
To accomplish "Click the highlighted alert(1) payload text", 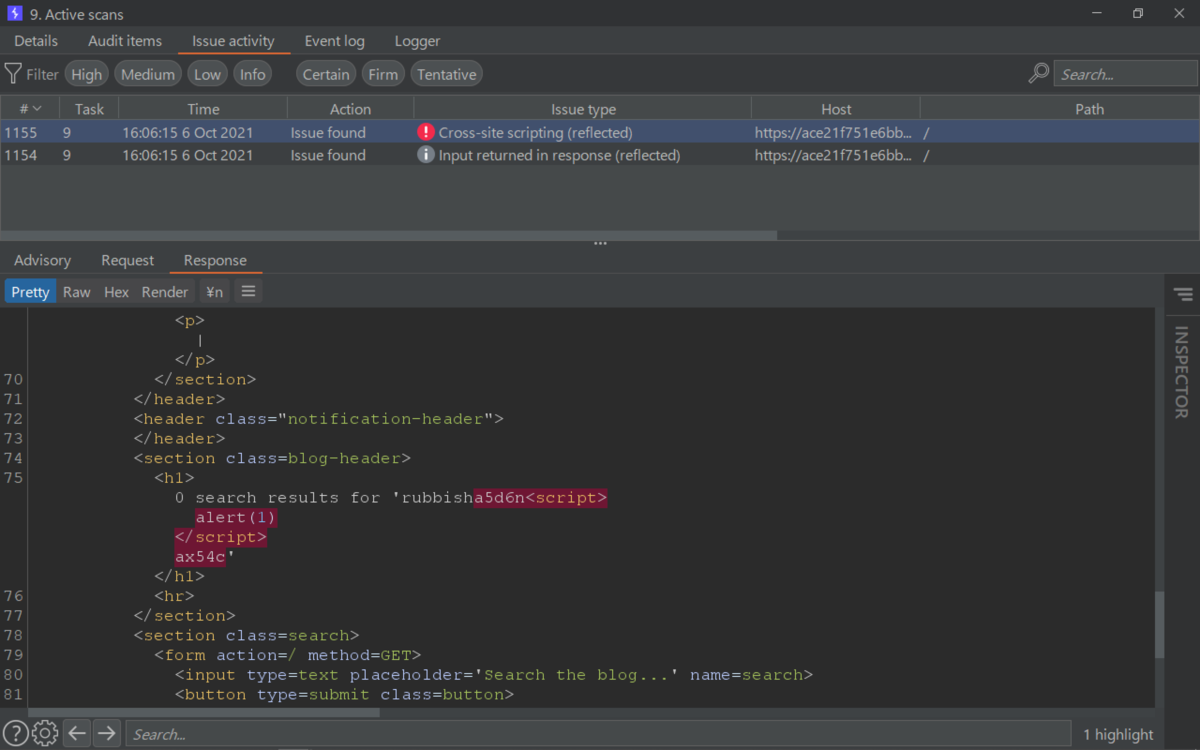I will click(236, 517).
